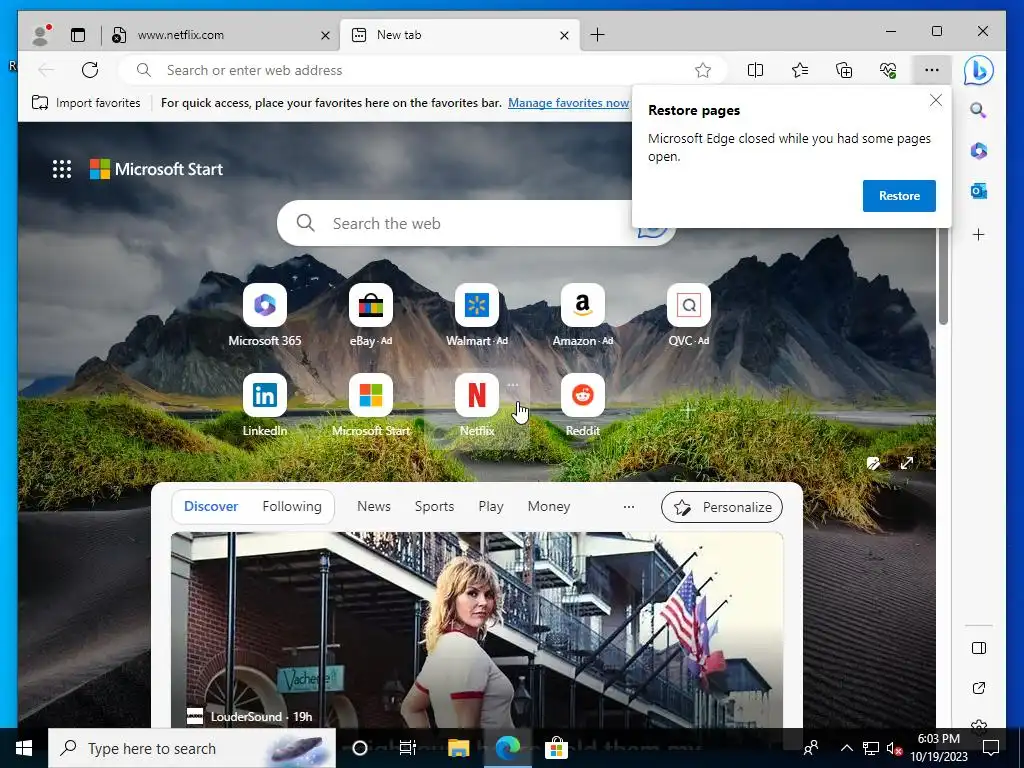Open the profile avatar menu

point(41,35)
